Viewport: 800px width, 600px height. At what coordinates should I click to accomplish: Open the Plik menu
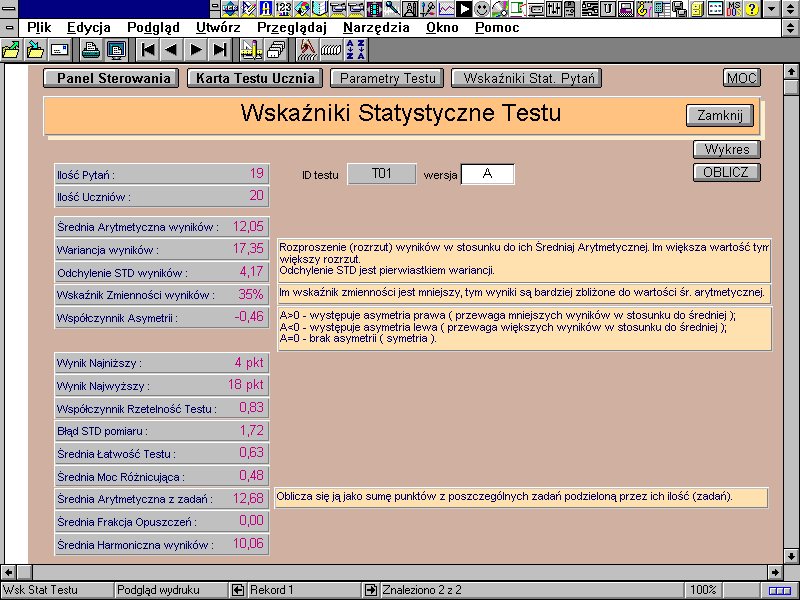click(39, 28)
